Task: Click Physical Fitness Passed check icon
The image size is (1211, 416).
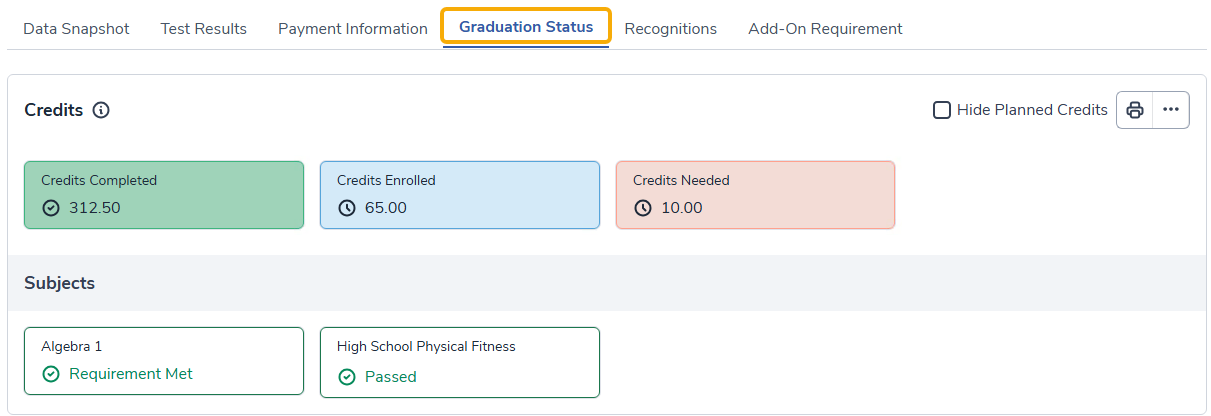Action: [x=347, y=377]
